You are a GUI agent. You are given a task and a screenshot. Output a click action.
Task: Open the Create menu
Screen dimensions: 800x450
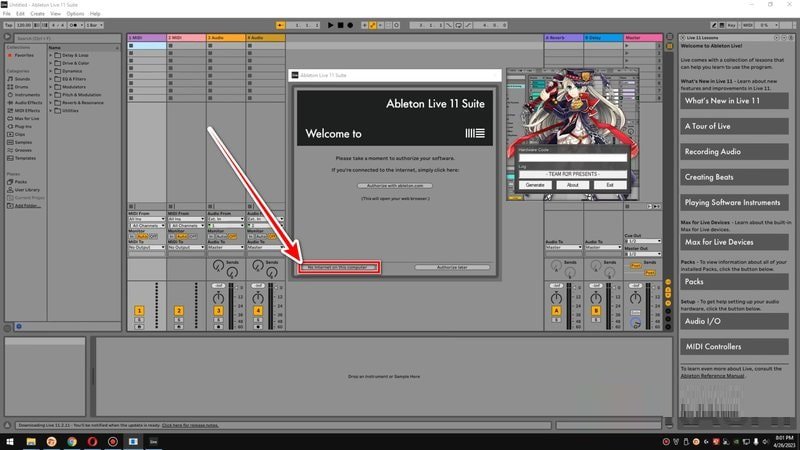pyautogui.click(x=37, y=14)
